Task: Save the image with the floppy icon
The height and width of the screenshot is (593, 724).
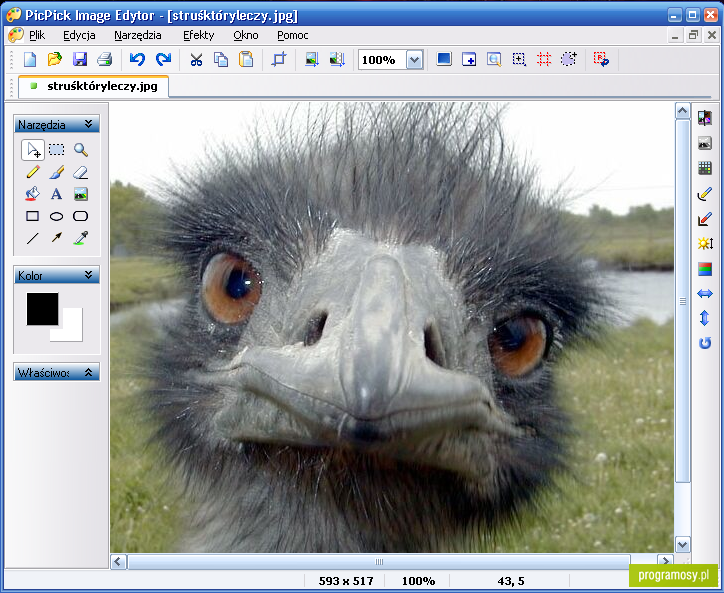Action: pyautogui.click(x=79, y=59)
